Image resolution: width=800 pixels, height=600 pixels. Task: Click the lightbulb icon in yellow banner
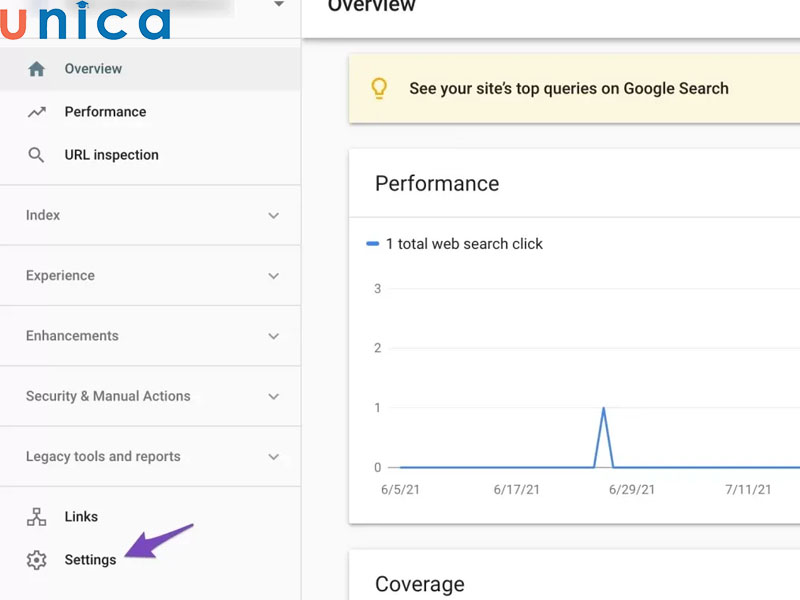click(x=379, y=89)
